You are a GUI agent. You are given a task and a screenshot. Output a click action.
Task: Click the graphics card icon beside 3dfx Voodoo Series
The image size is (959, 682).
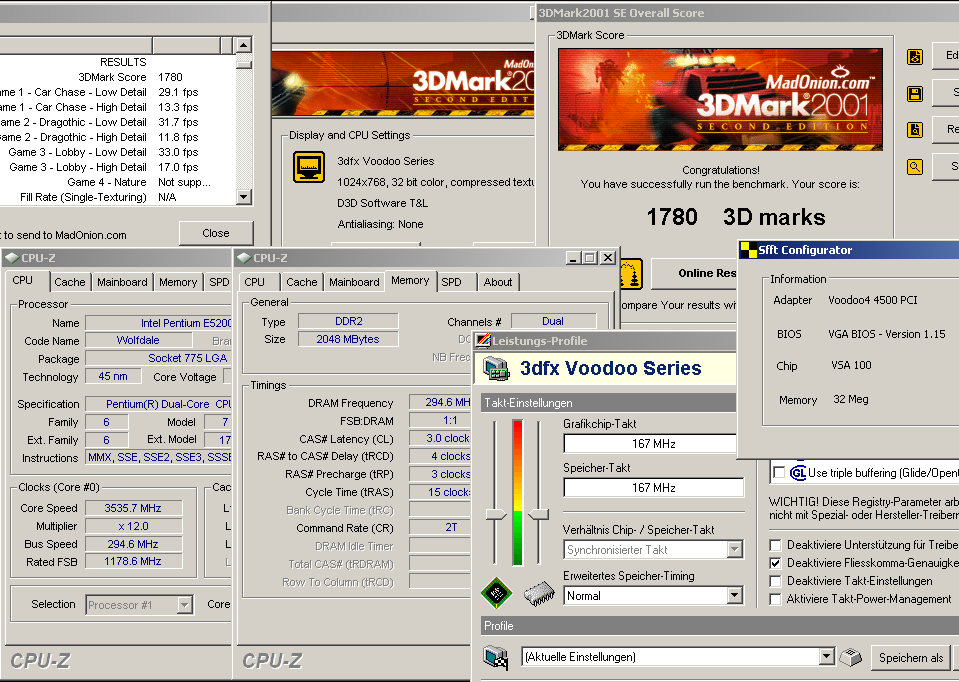point(496,368)
